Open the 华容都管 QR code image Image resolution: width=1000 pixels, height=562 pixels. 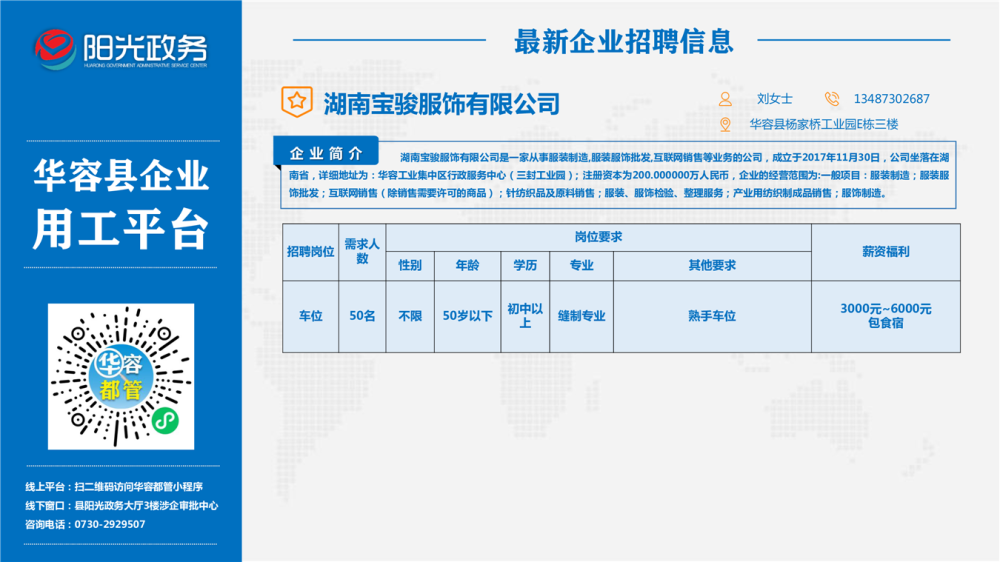click(x=121, y=376)
